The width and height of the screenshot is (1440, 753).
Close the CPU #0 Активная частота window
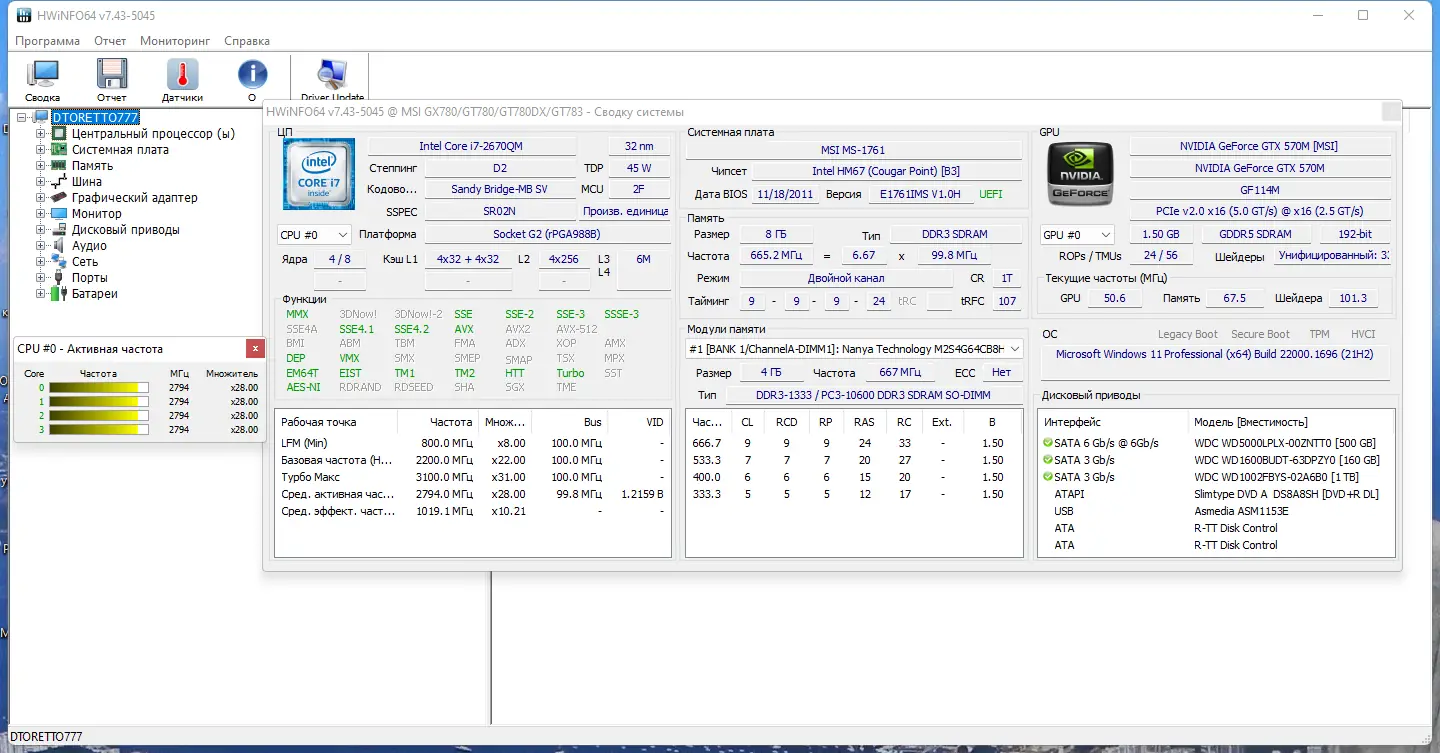(x=256, y=348)
